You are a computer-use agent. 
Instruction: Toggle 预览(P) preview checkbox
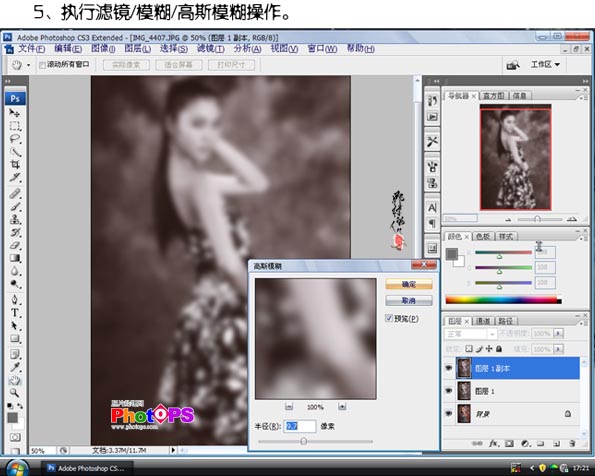pos(389,318)
